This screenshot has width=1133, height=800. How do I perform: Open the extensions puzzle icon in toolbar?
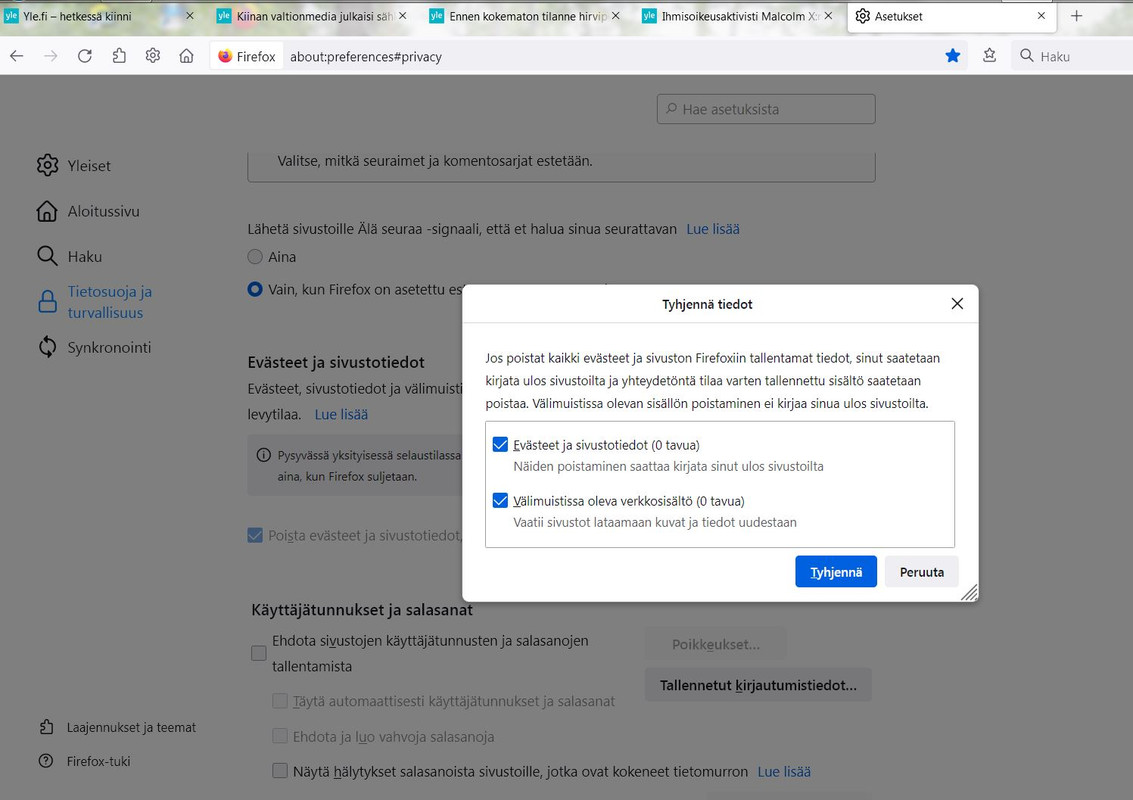[x=119, y=56]
